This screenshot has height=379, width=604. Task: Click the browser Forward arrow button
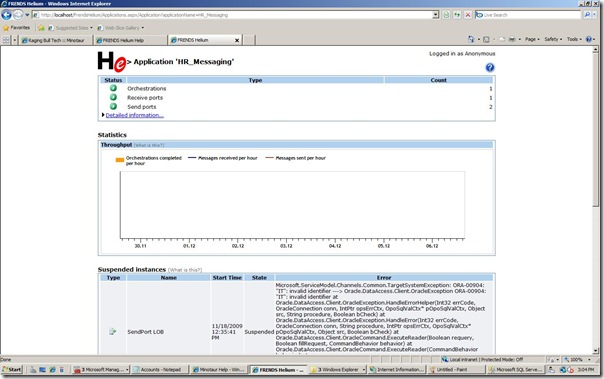[18, 15]
